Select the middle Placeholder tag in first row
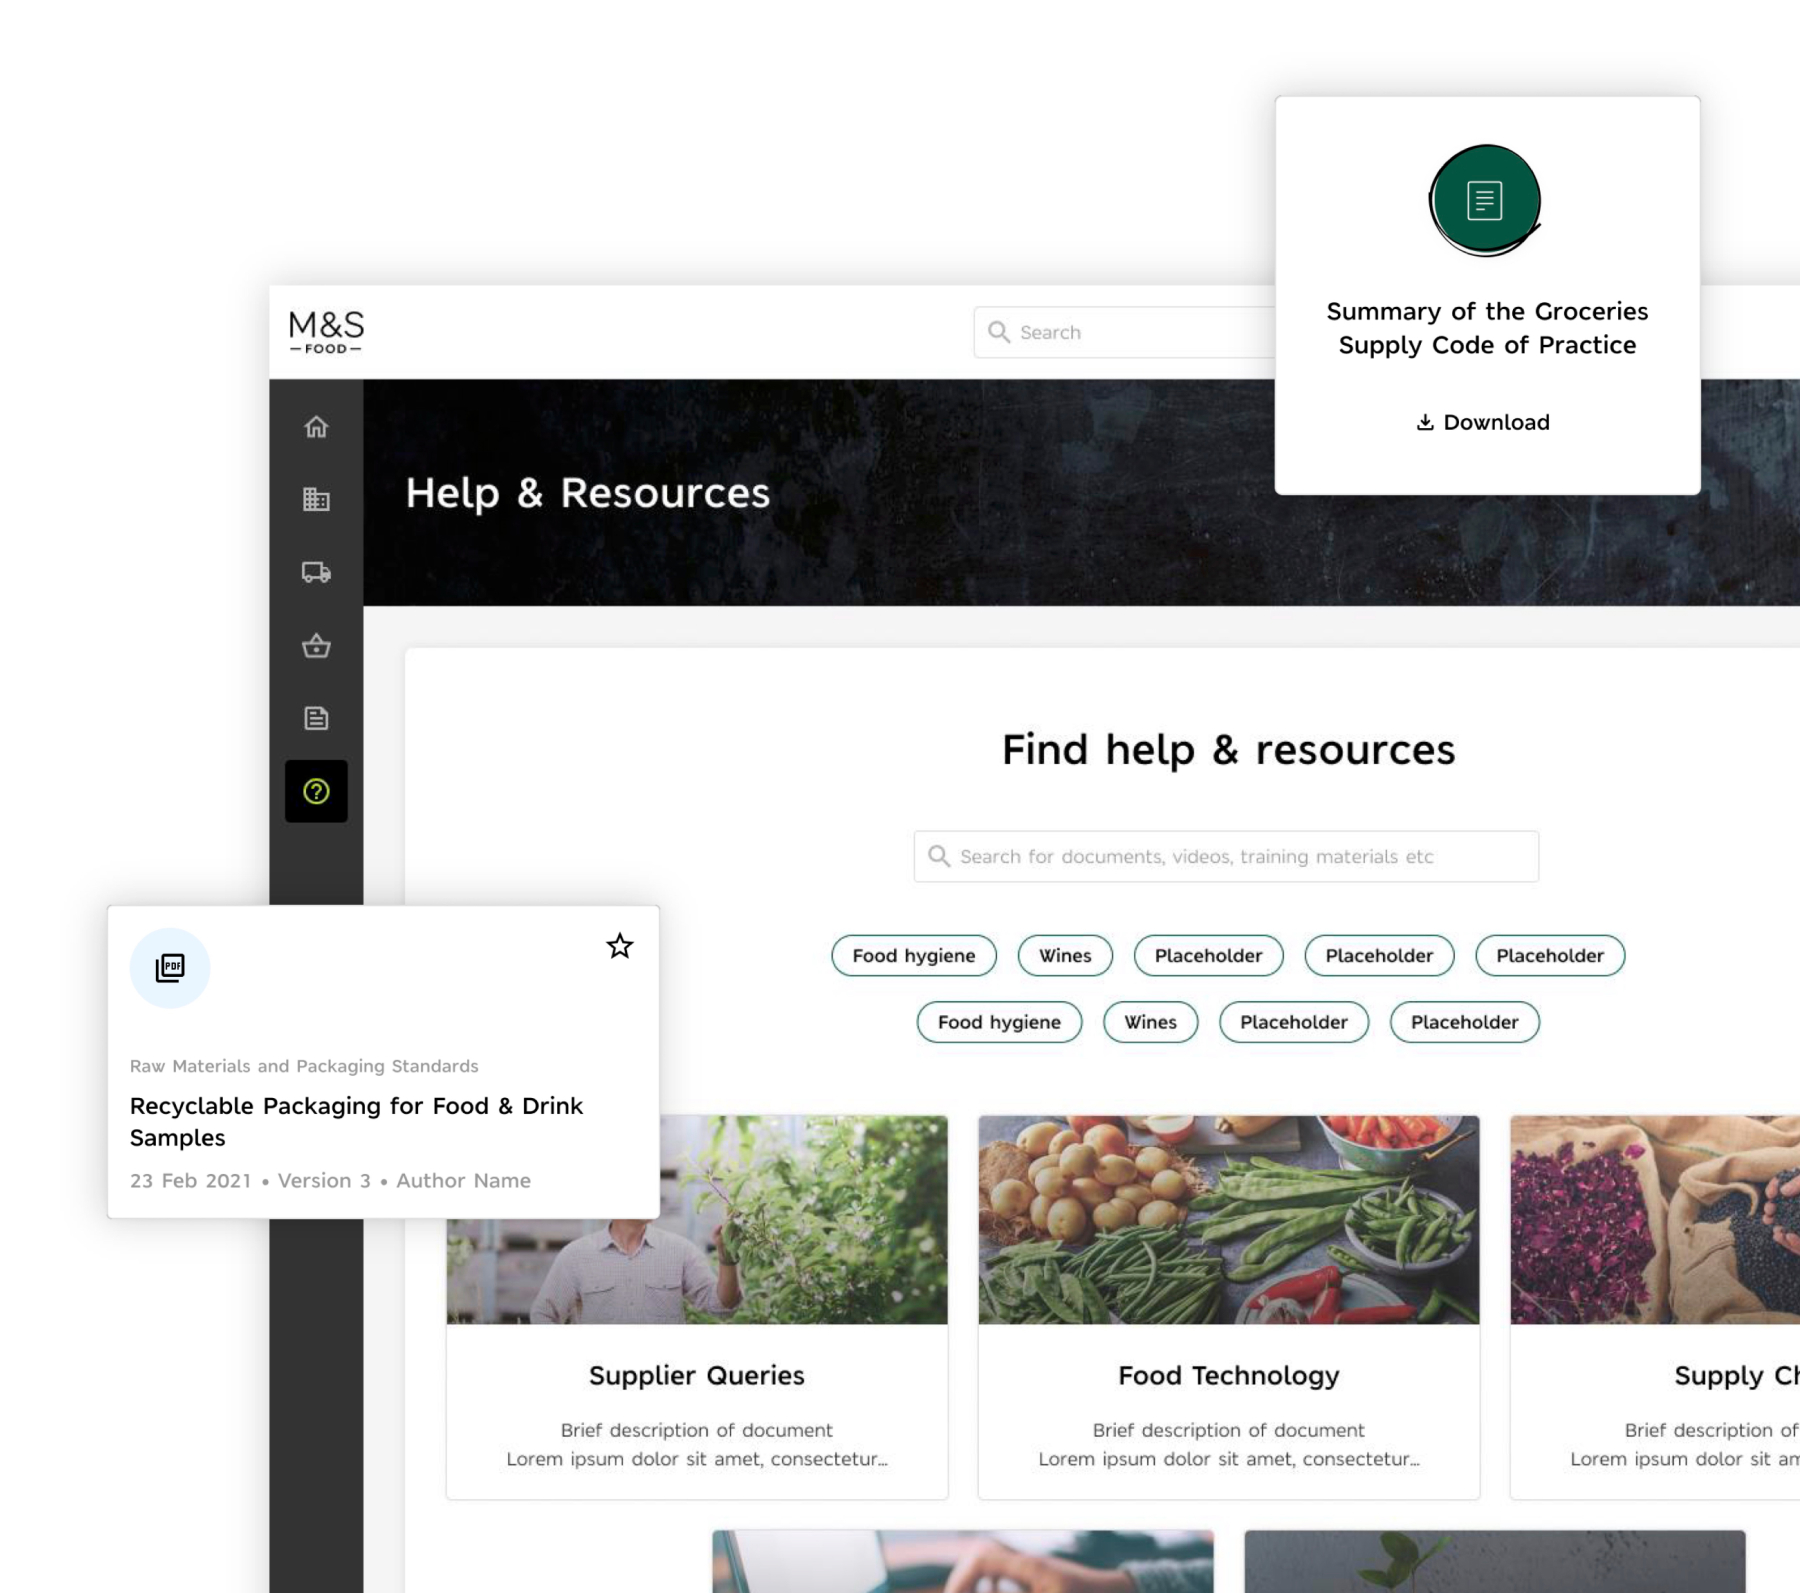 (x=1379, y=955)
